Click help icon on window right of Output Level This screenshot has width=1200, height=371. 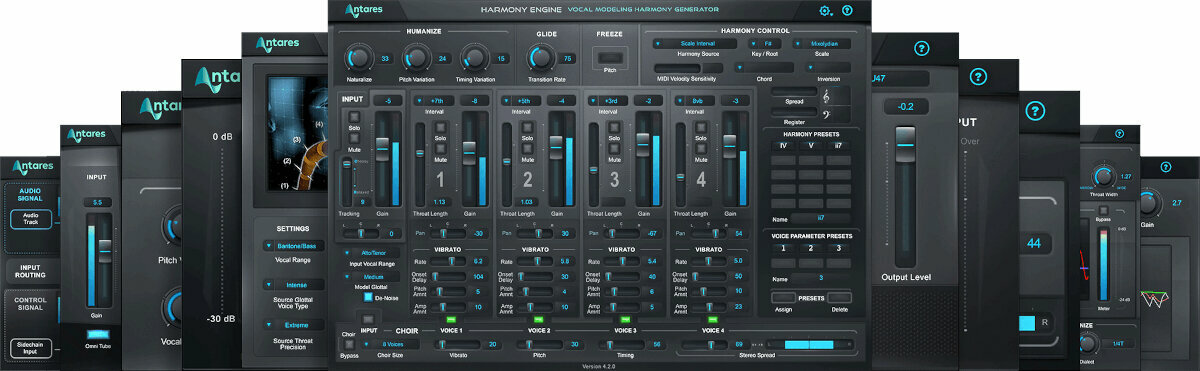pos(979,76)
